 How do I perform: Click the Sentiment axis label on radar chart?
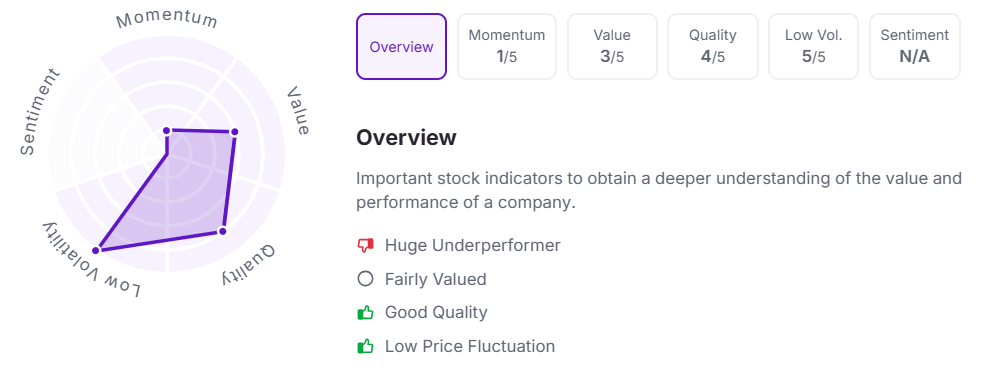40,111
